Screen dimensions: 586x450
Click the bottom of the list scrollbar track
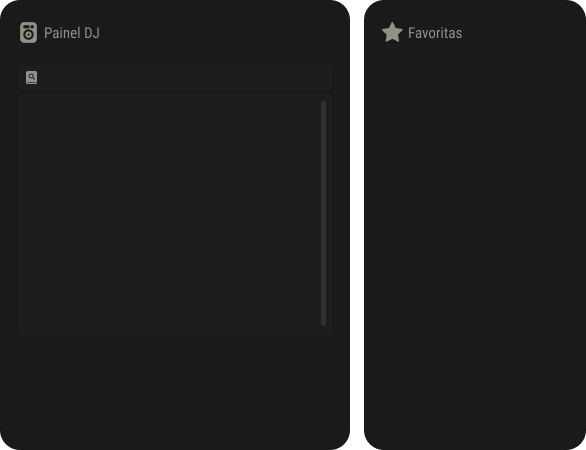coord(324,322)
